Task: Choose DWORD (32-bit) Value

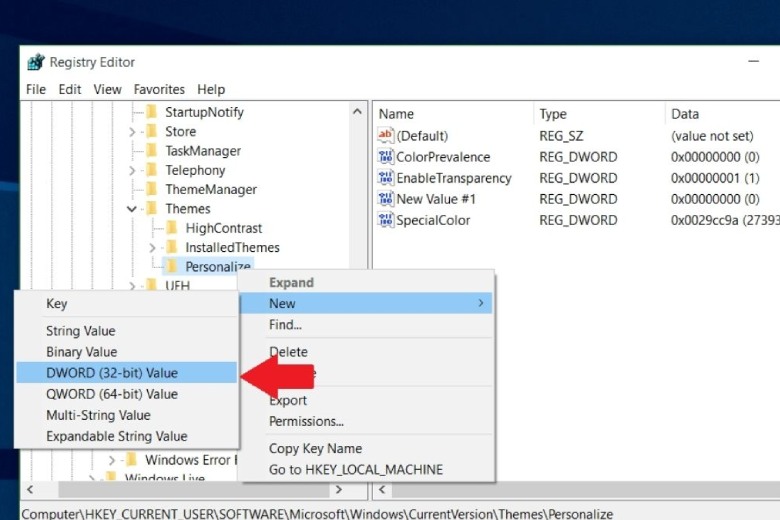Action: pyautogui.click(x=126, y=373)
